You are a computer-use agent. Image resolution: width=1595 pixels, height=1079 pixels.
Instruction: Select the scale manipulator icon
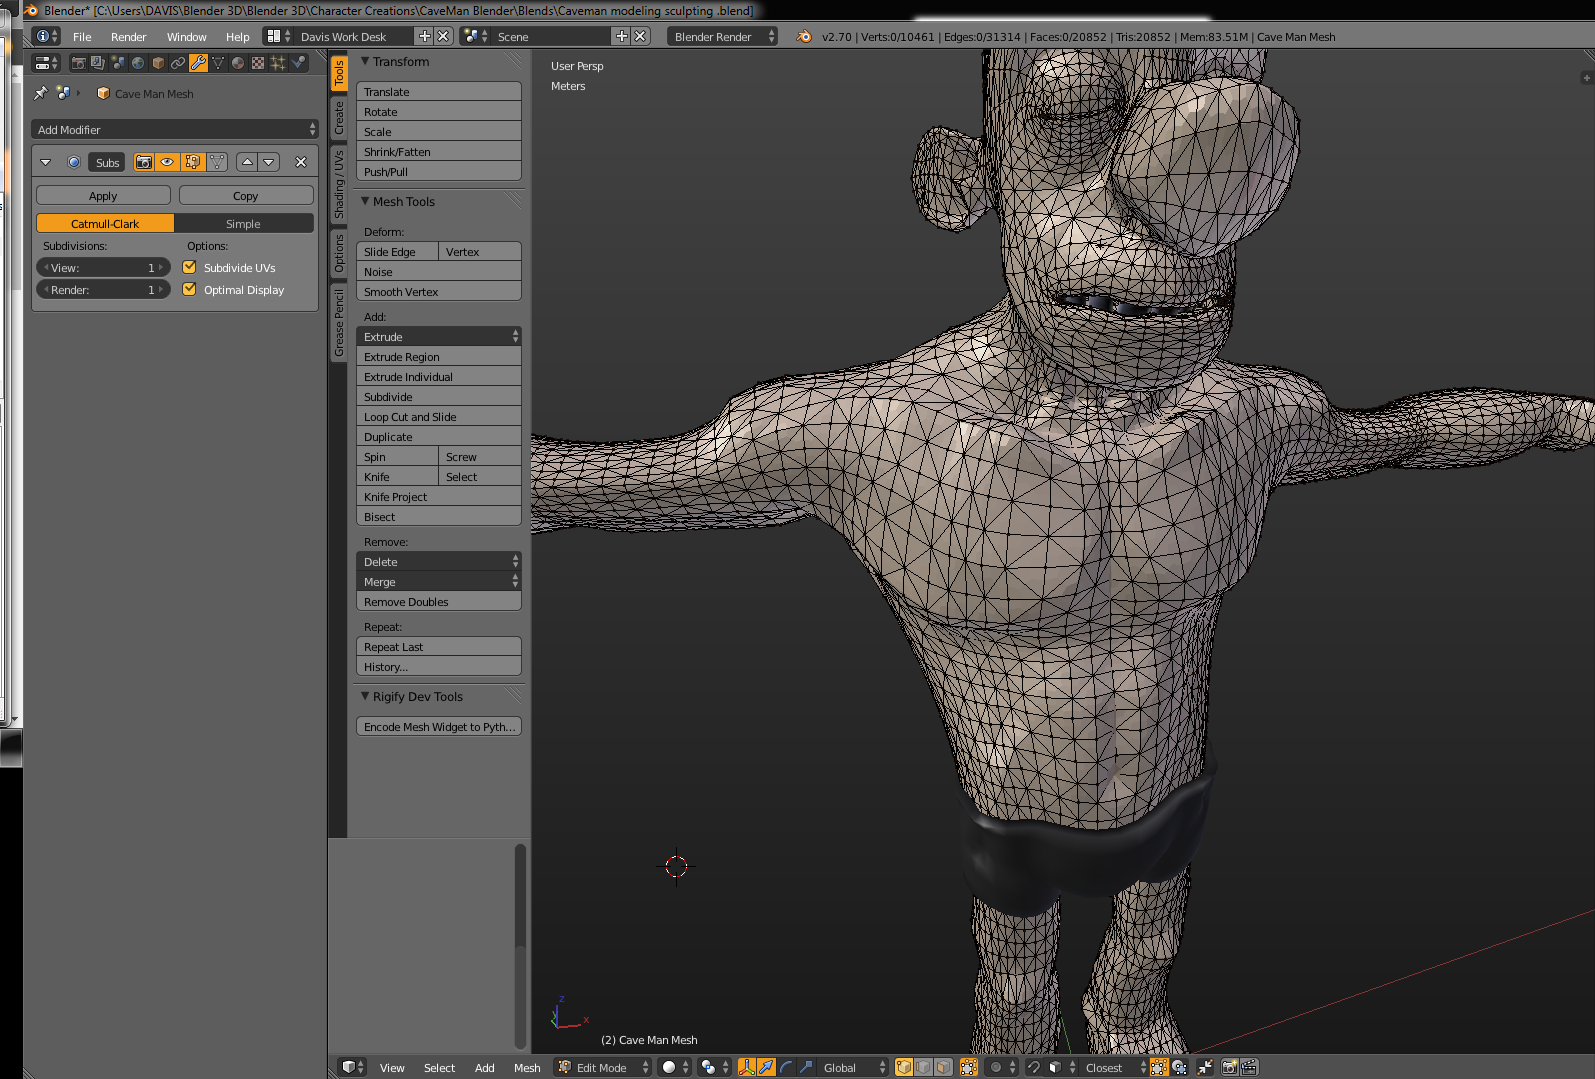tap(806, 1067)
